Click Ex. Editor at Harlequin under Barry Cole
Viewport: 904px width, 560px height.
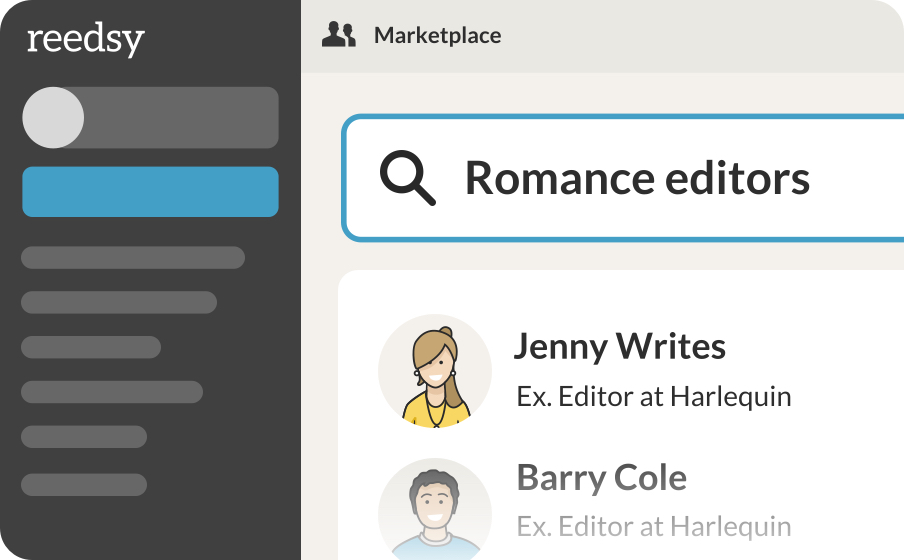pos(654,526)
